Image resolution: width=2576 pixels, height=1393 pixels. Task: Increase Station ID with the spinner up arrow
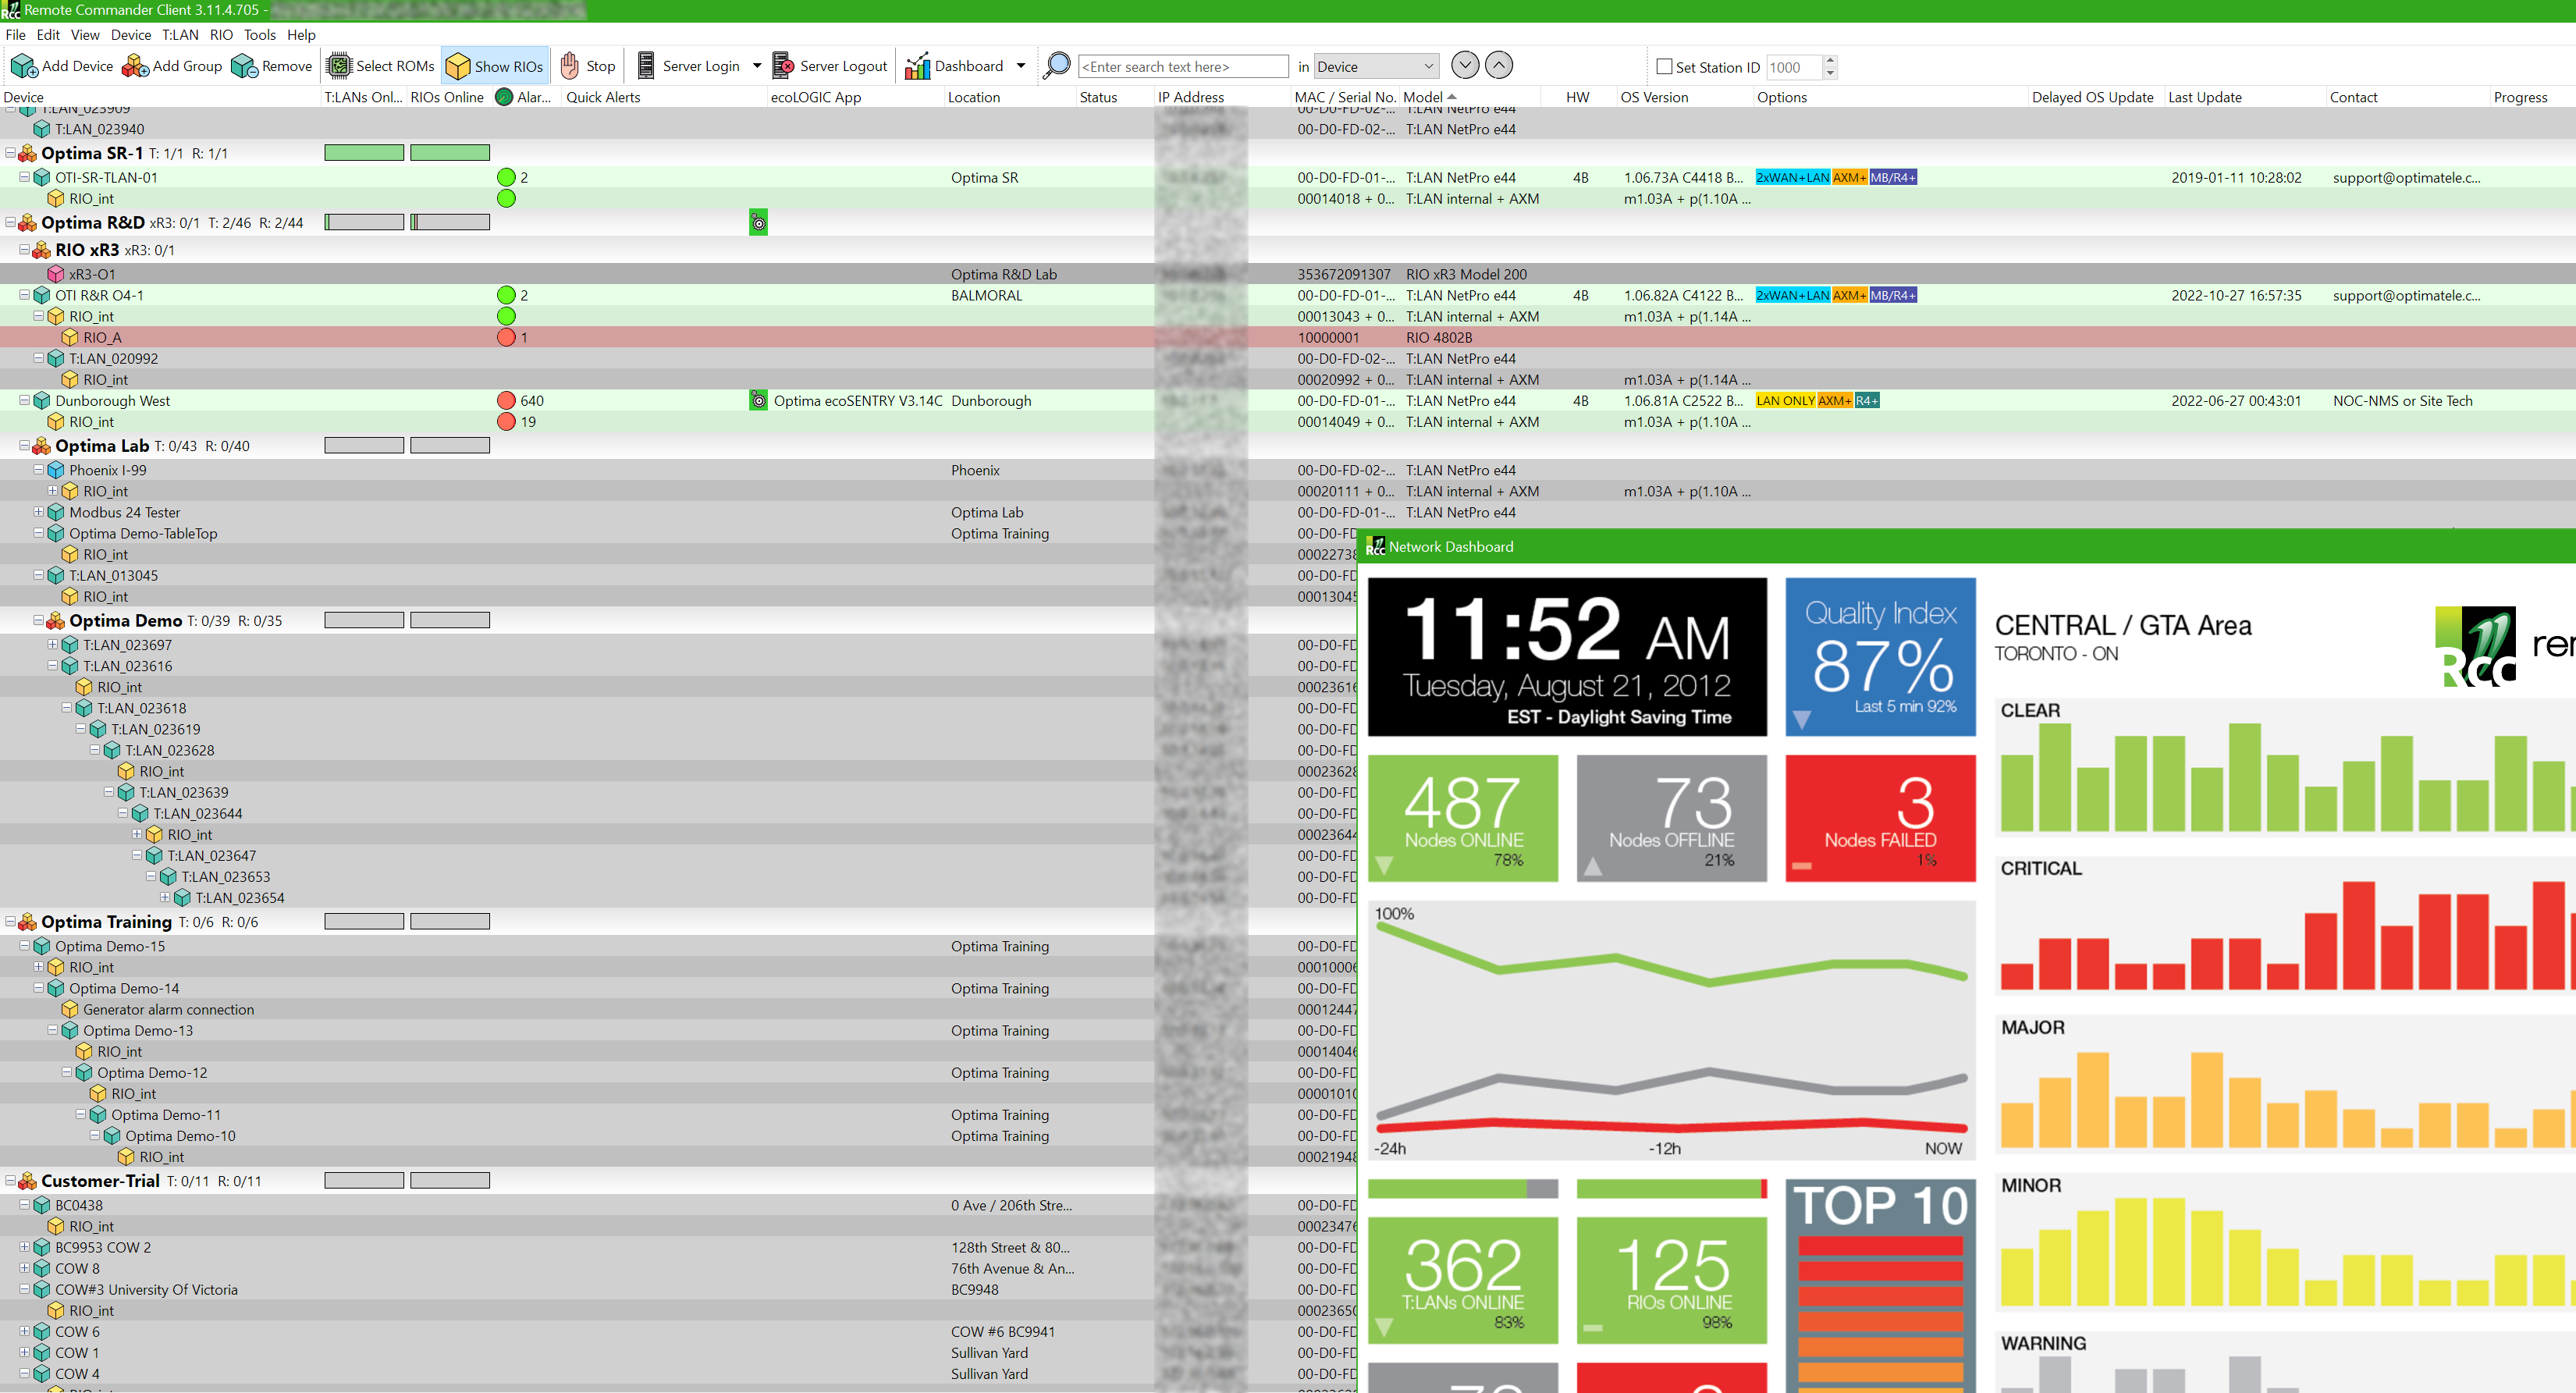point(1831,61)
